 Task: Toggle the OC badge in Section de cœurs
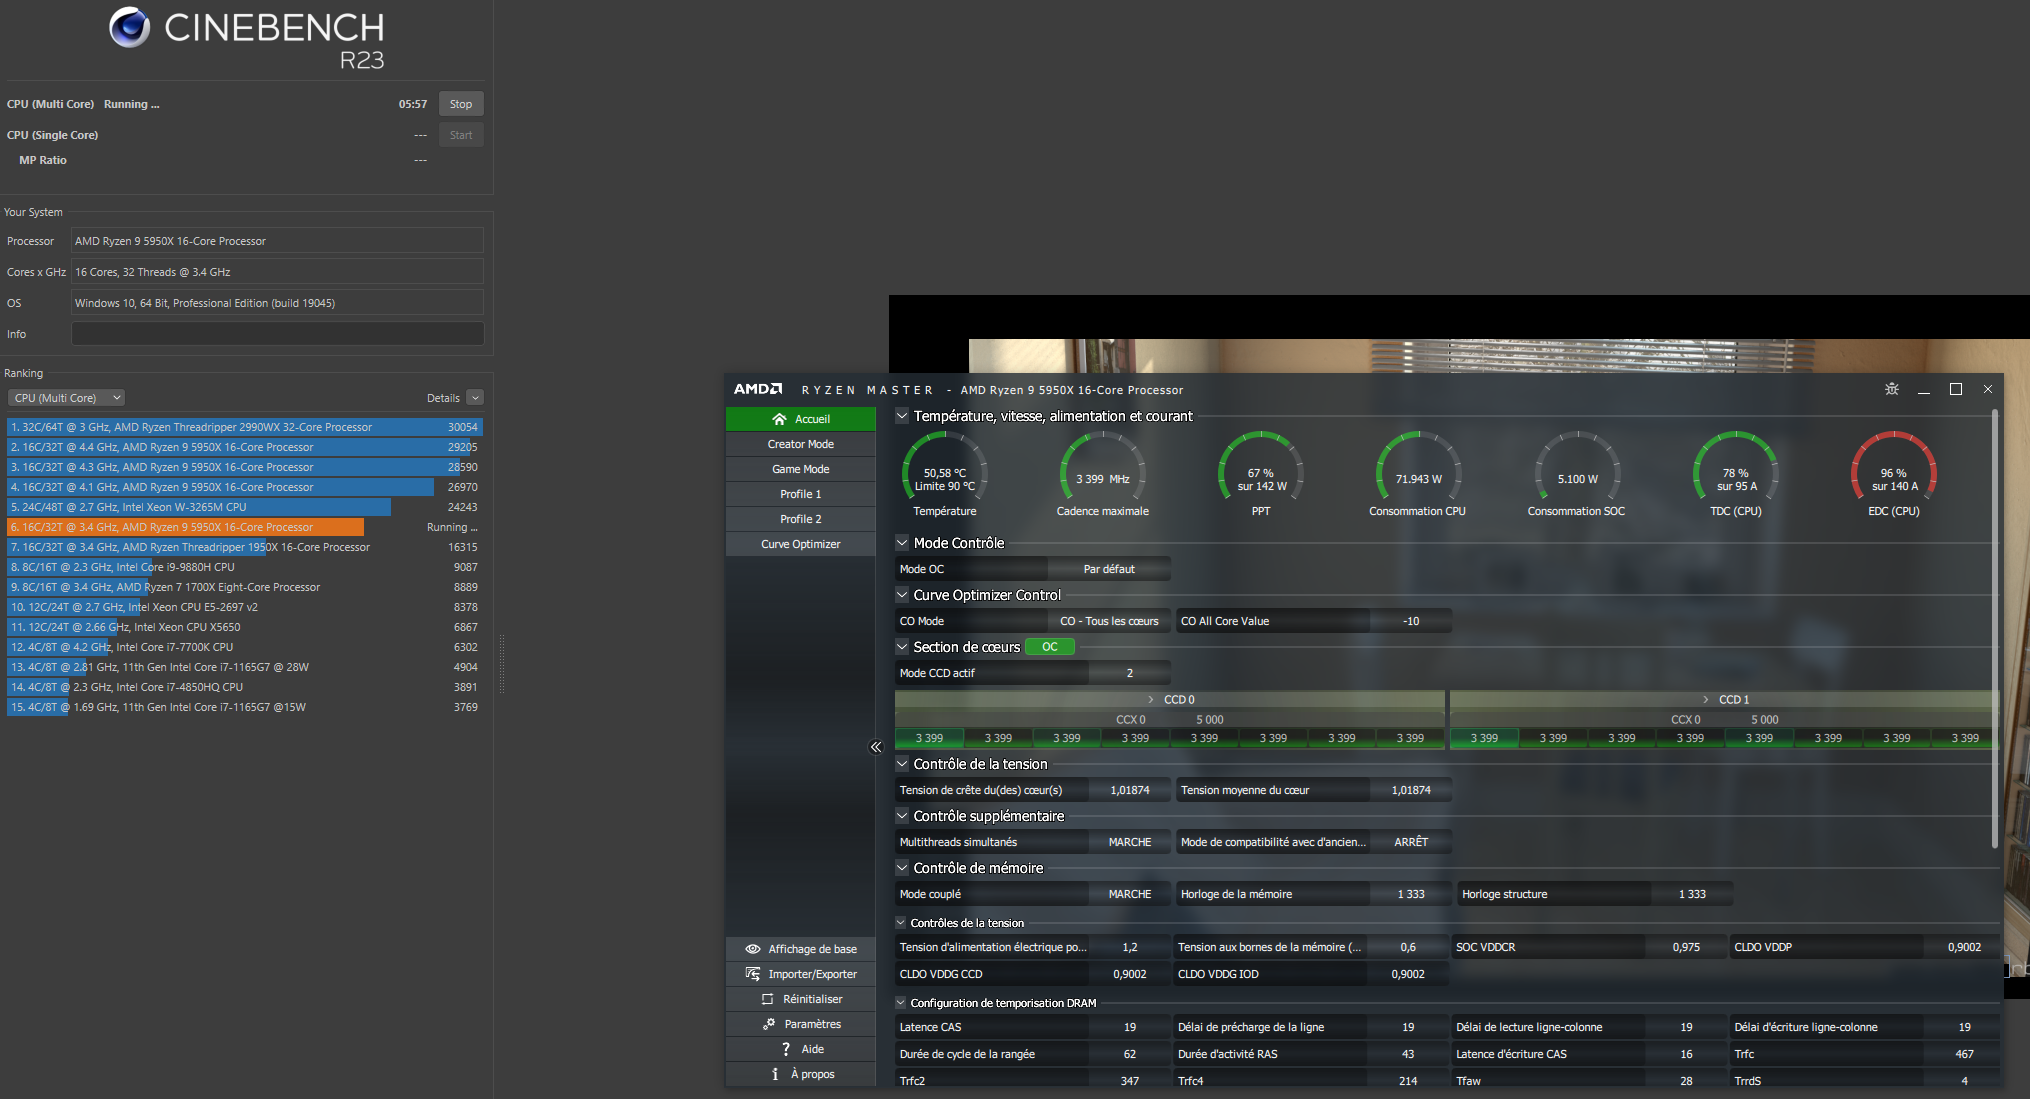[1049, 647]
